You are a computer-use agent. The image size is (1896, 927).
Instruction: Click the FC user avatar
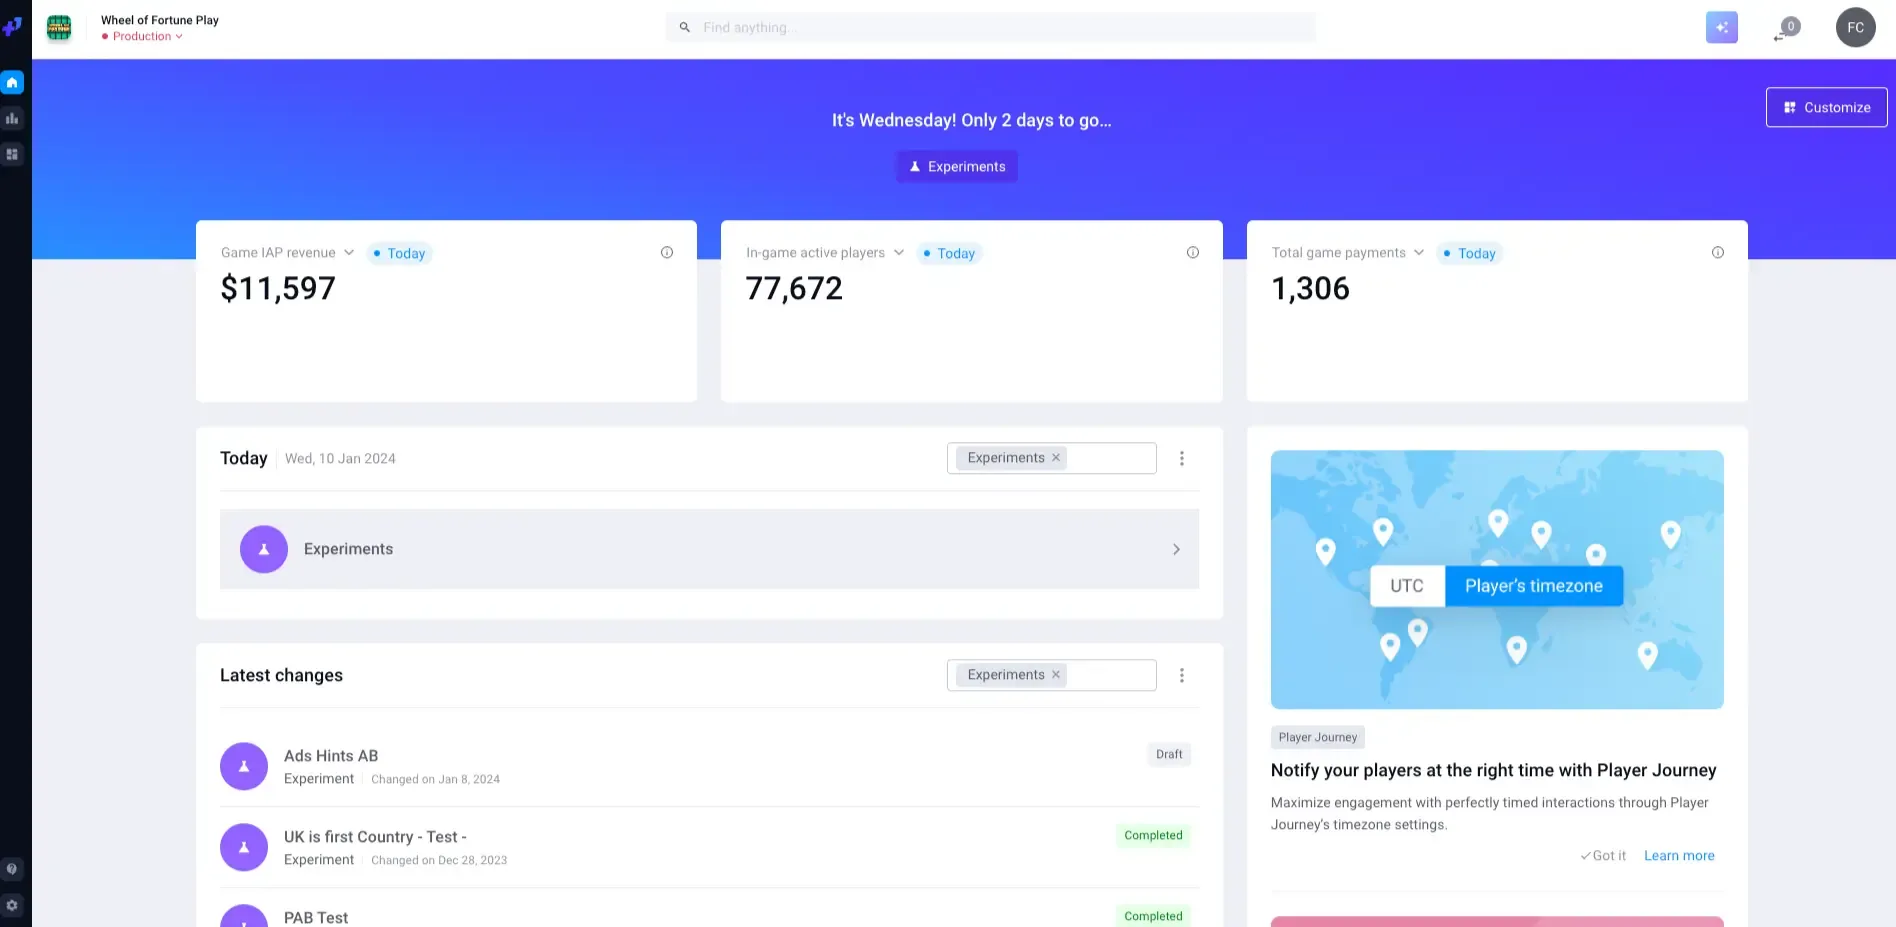click(1855, 28)
